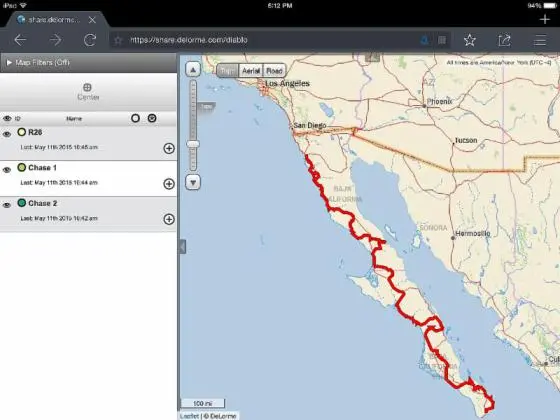Image resolution: width=560 pixels, height=420 pixels.
Task: Open the browser hamburger menu
Action: tap(540, 40)
